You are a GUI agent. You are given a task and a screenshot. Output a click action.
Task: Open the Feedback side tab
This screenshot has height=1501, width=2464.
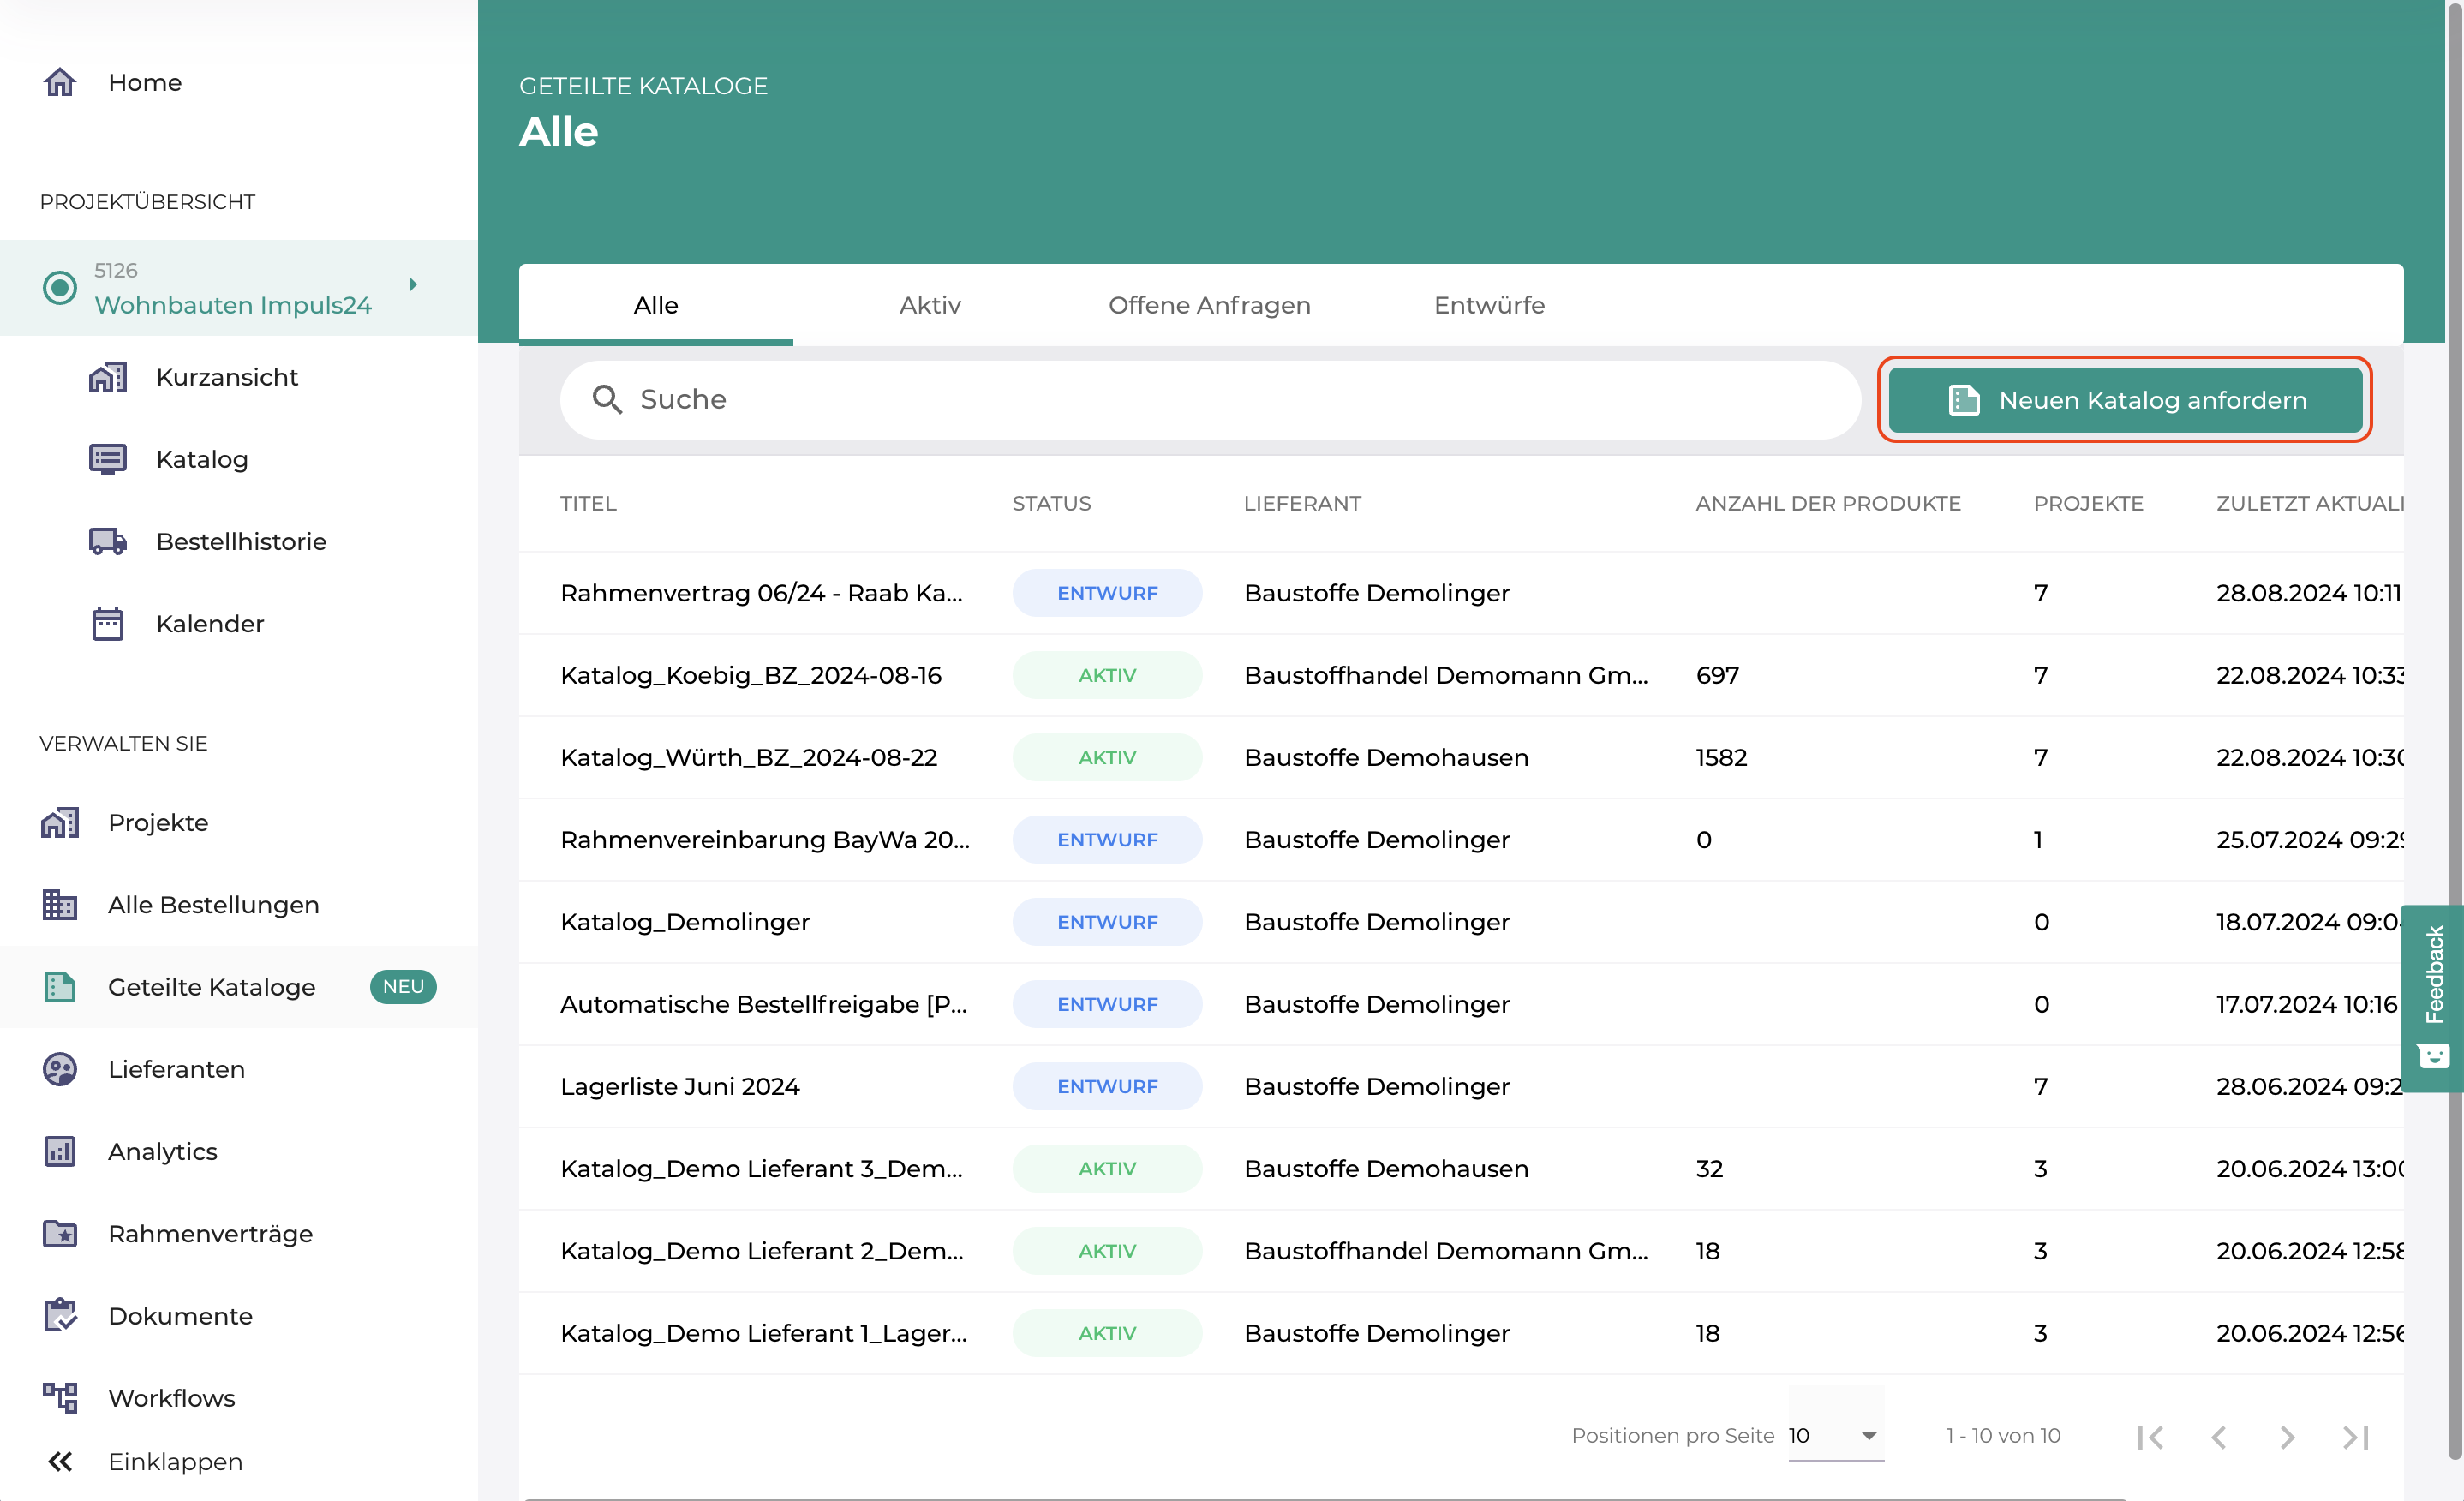[x=2433, y=998]
